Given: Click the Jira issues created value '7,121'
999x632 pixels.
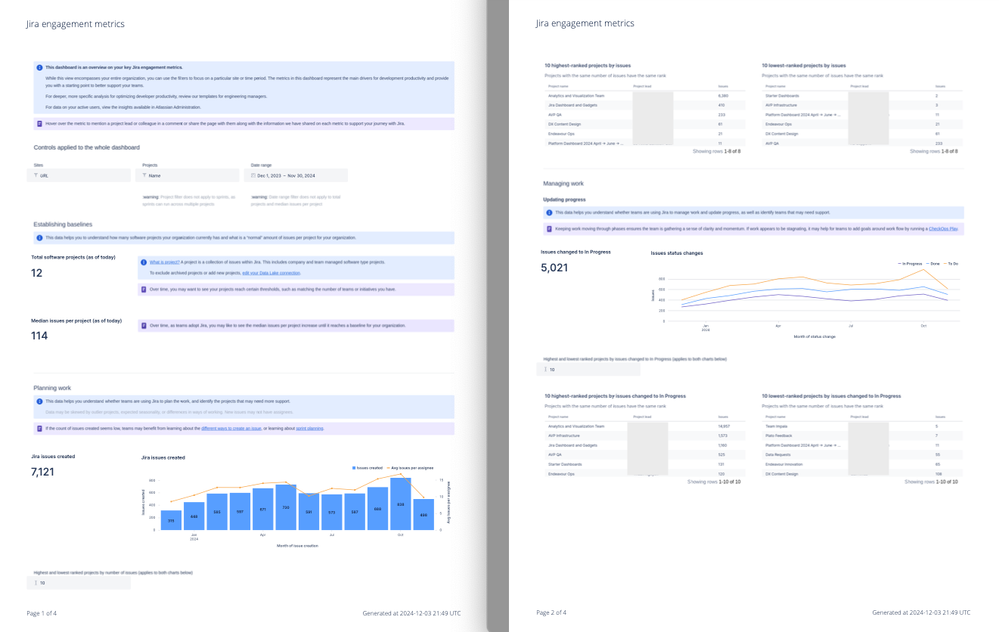Looking at the screenshot, I should coord(43,472).
